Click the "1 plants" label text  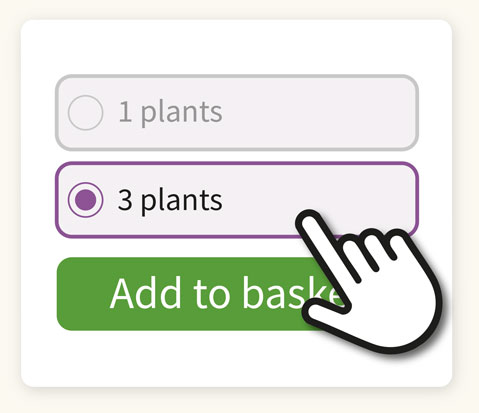tap(170, 112)
